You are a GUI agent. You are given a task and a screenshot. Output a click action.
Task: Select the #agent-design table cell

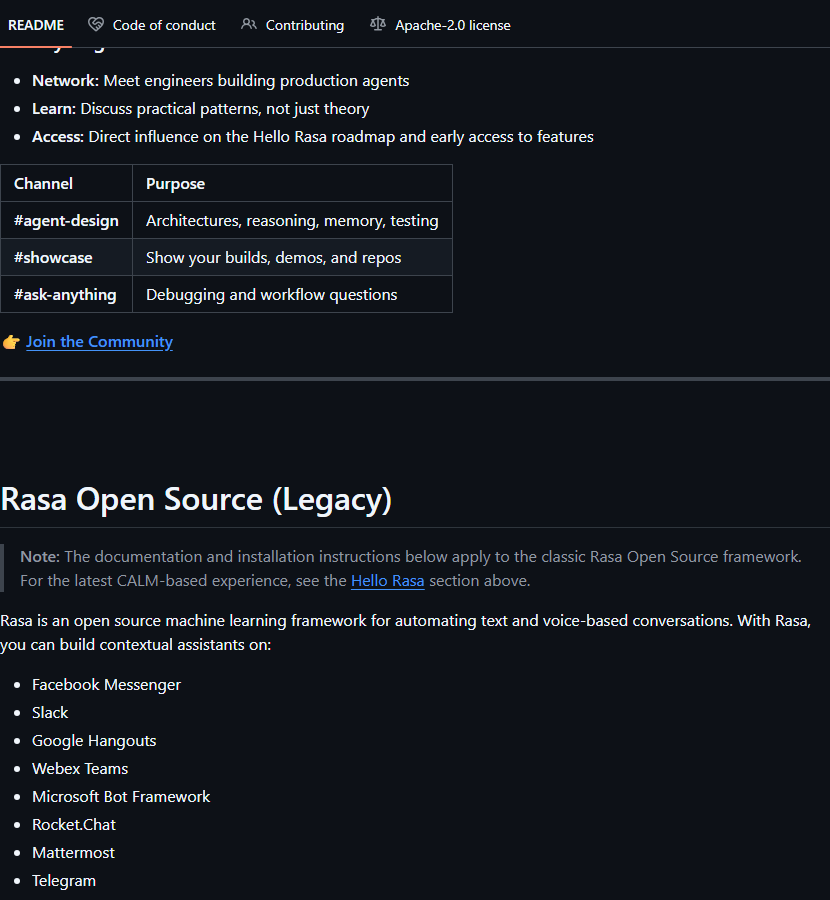point(67,220)
